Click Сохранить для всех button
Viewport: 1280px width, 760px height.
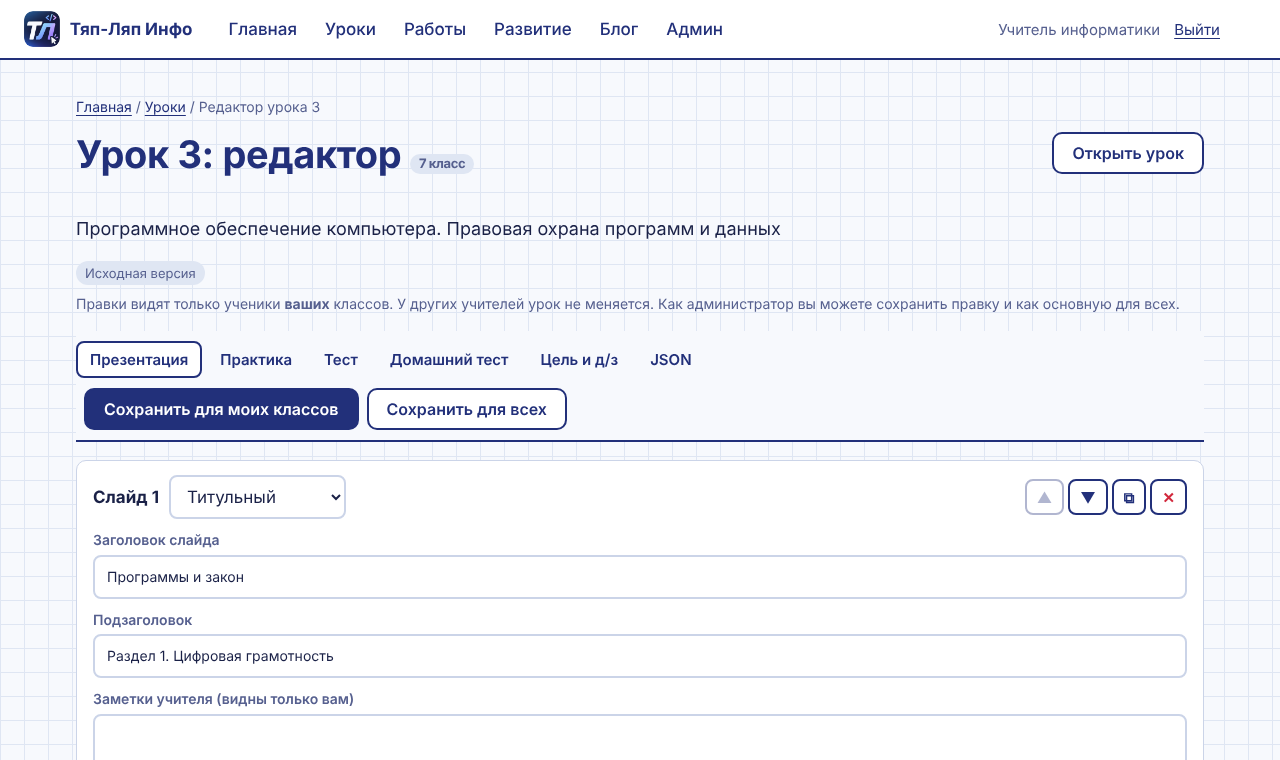[x=467, y=409]
